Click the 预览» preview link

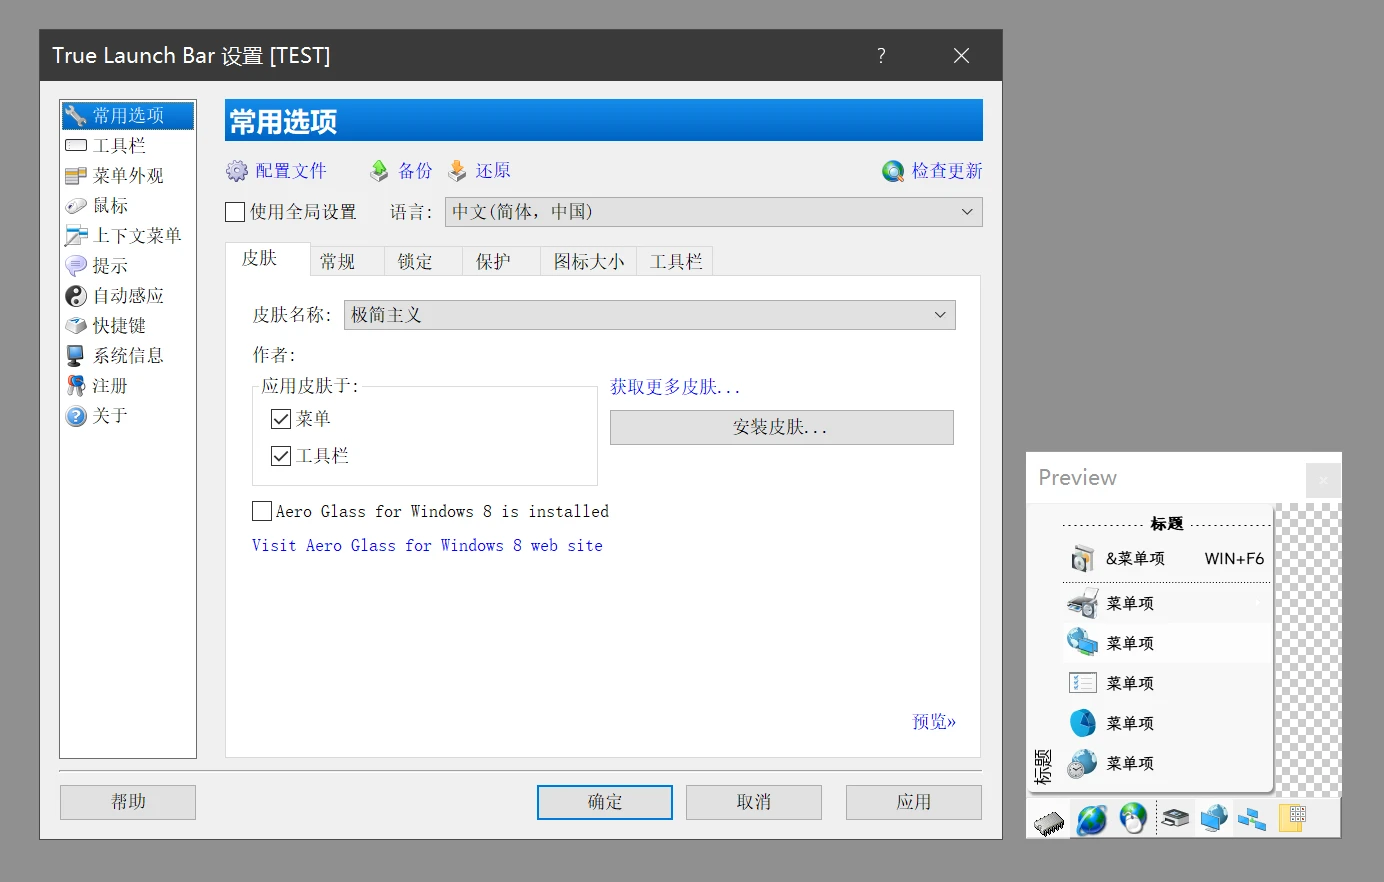pyautogui.click(x=934, y=722)
